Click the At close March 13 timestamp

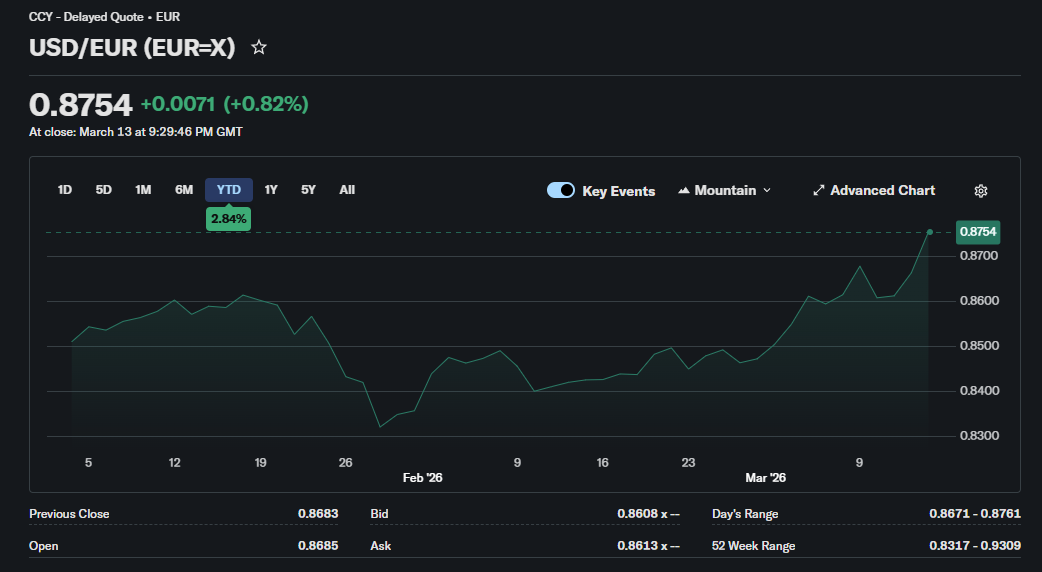[136, 132]
